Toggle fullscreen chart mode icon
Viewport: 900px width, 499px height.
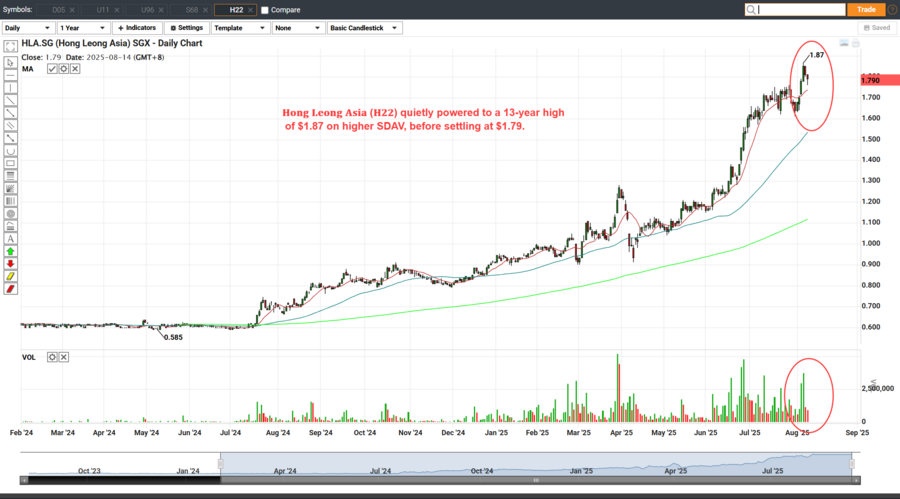(x=10, y=47)
